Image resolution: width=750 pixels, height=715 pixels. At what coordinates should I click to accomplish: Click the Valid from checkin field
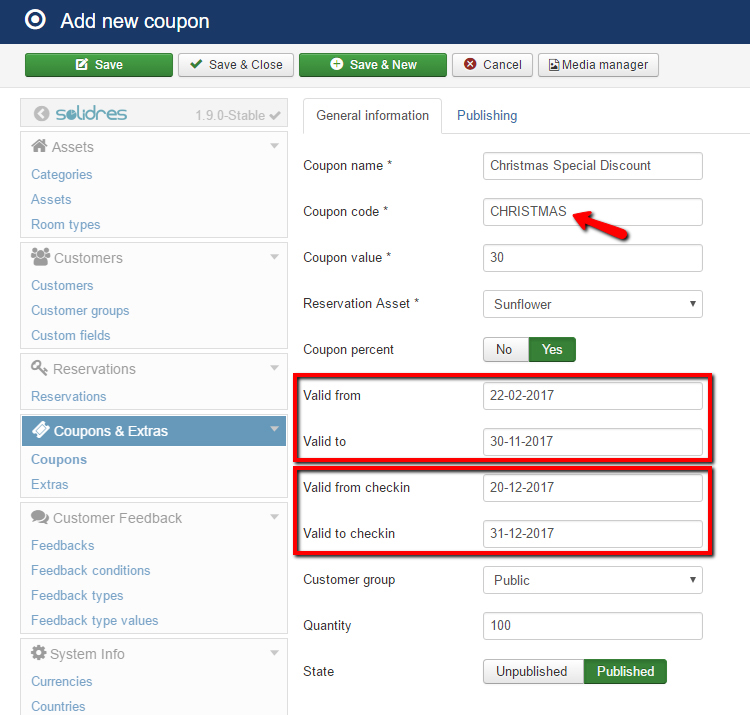593,488
